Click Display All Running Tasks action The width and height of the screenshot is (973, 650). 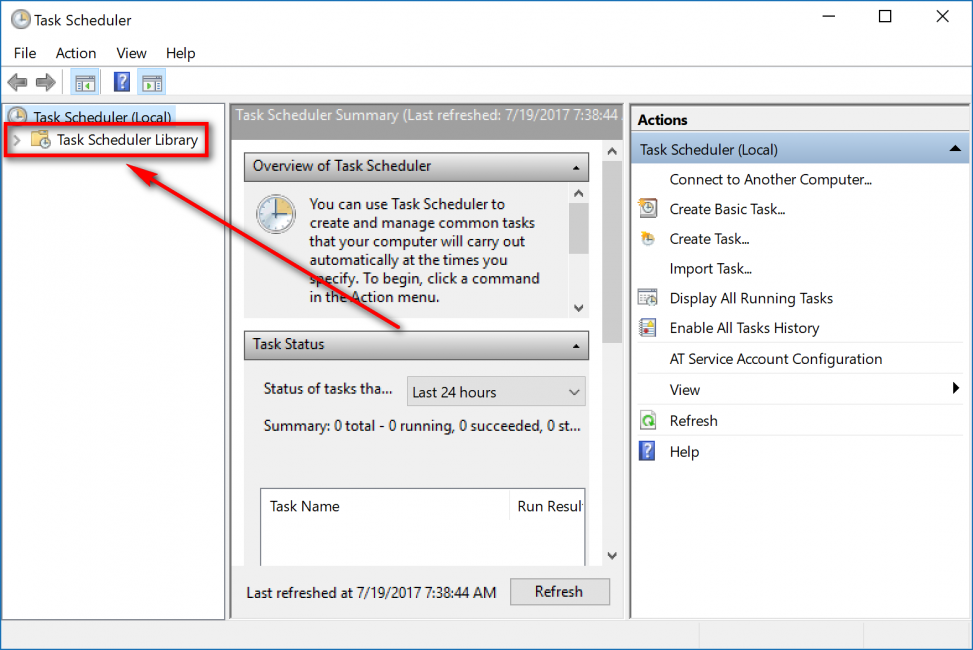click(x=751, y=299)
